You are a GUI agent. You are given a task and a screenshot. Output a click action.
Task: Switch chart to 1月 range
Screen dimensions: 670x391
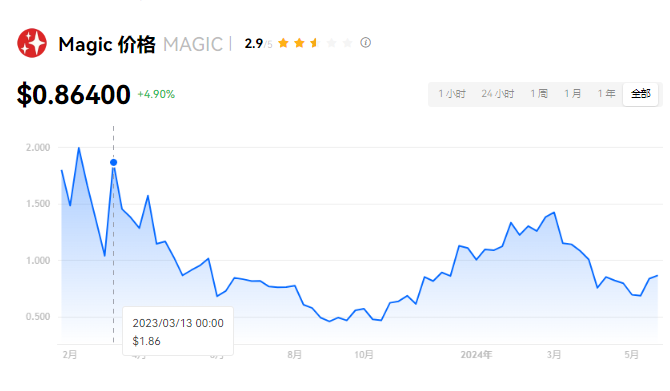(x=573, y=94)
